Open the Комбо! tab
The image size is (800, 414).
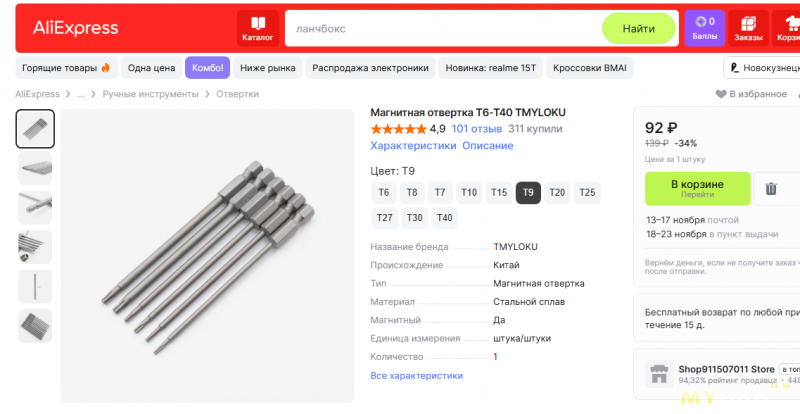coord(207,68)
